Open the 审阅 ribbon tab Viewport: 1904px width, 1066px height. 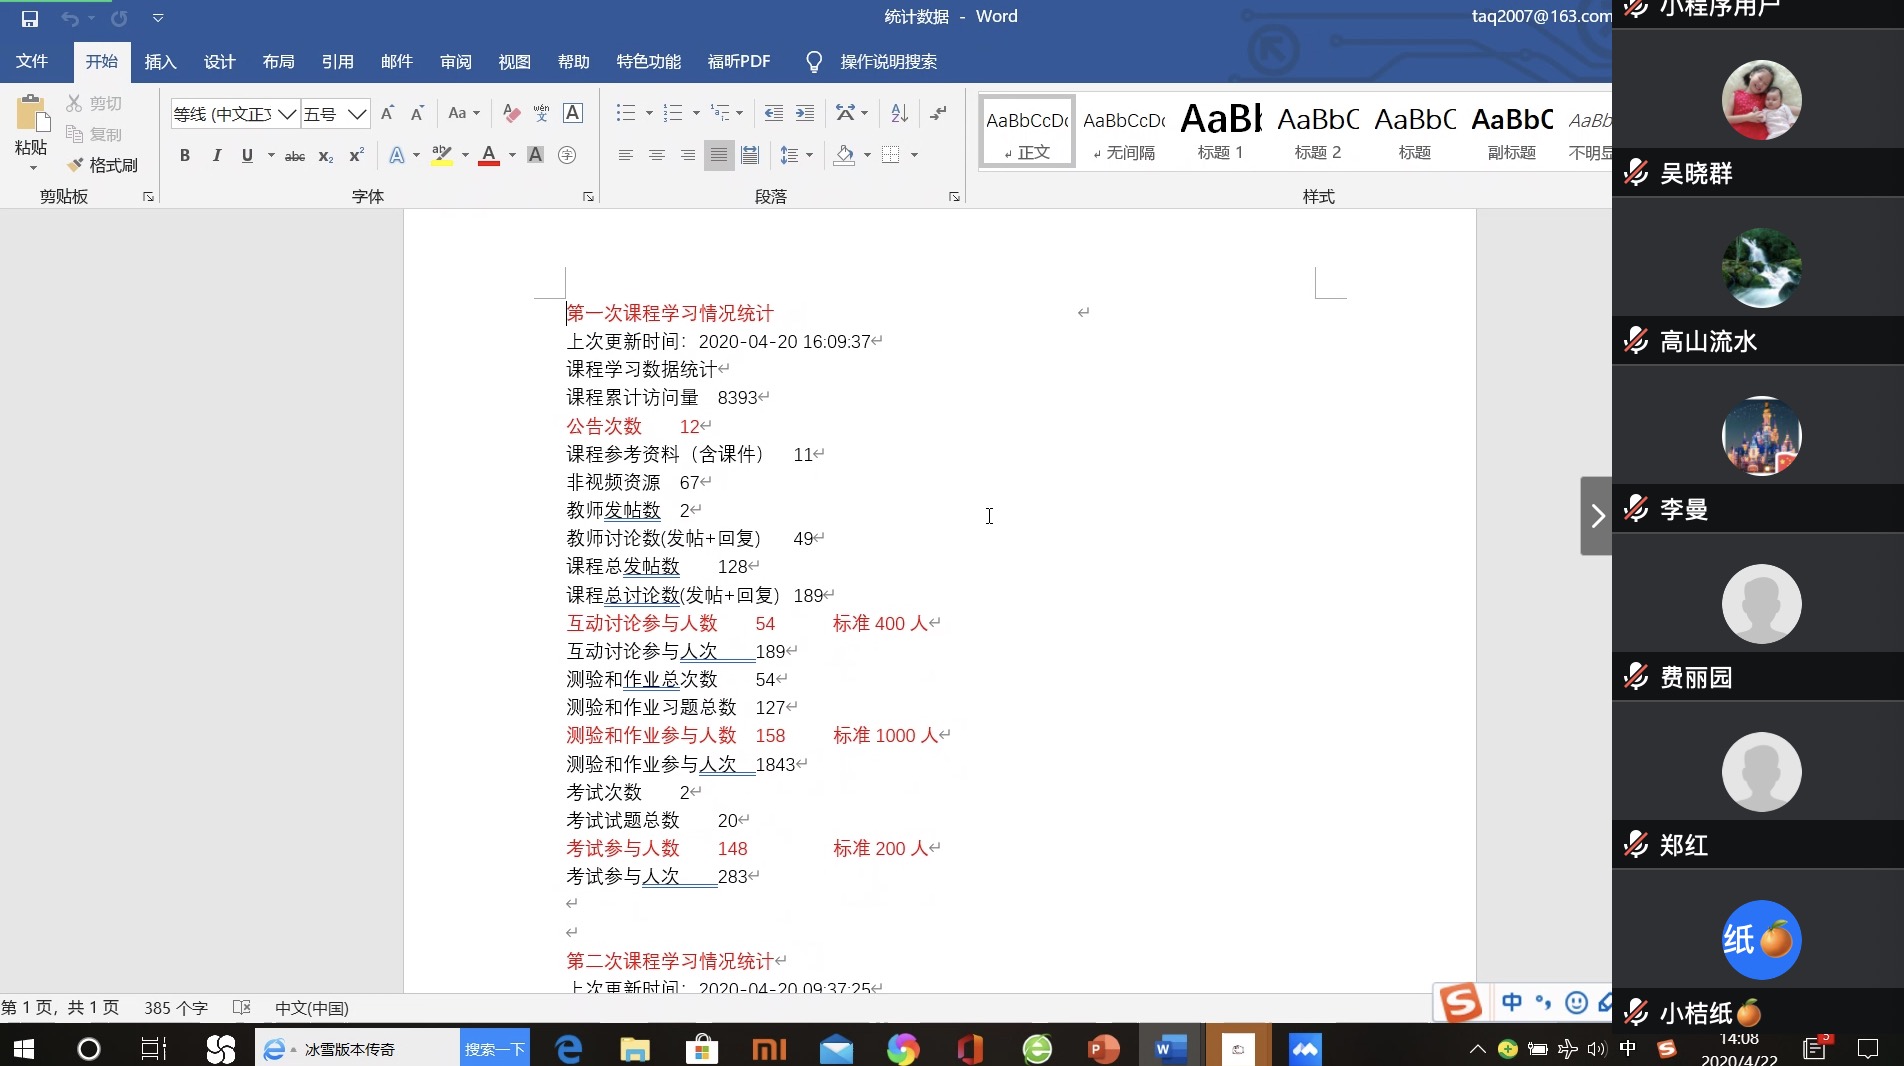[455, 62]
